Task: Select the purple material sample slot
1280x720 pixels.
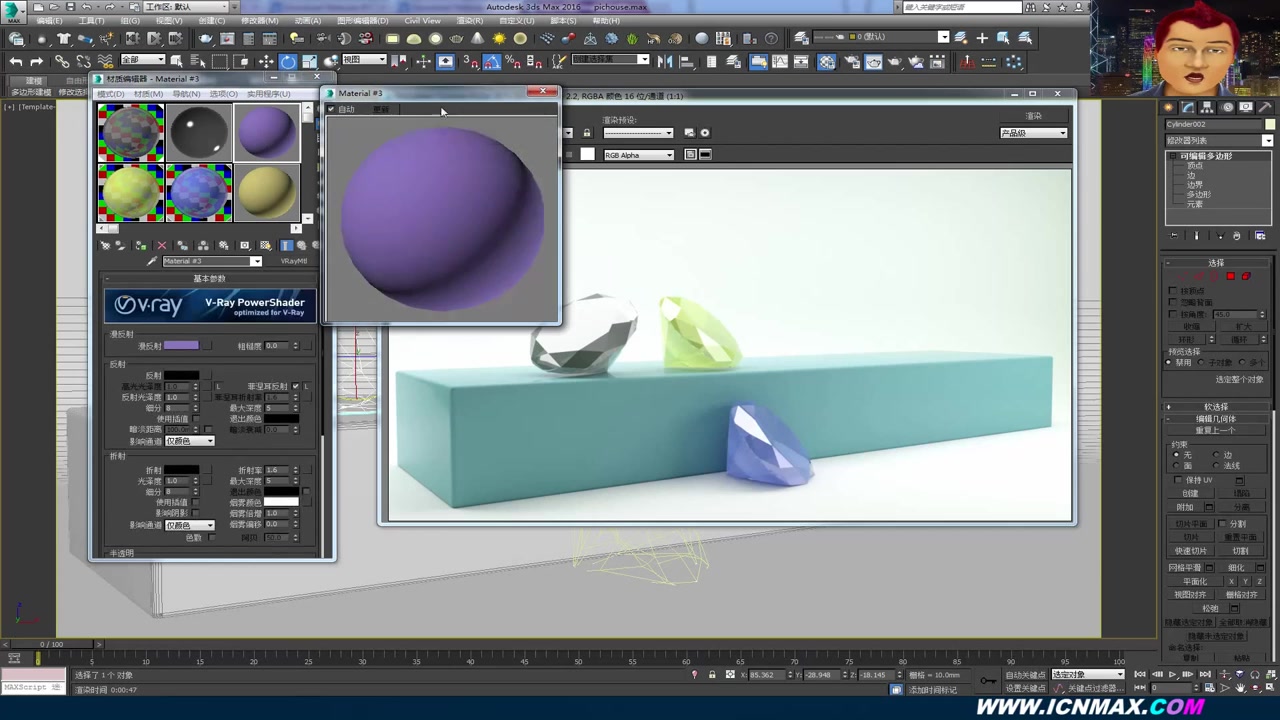Action: tap(267, 133)
